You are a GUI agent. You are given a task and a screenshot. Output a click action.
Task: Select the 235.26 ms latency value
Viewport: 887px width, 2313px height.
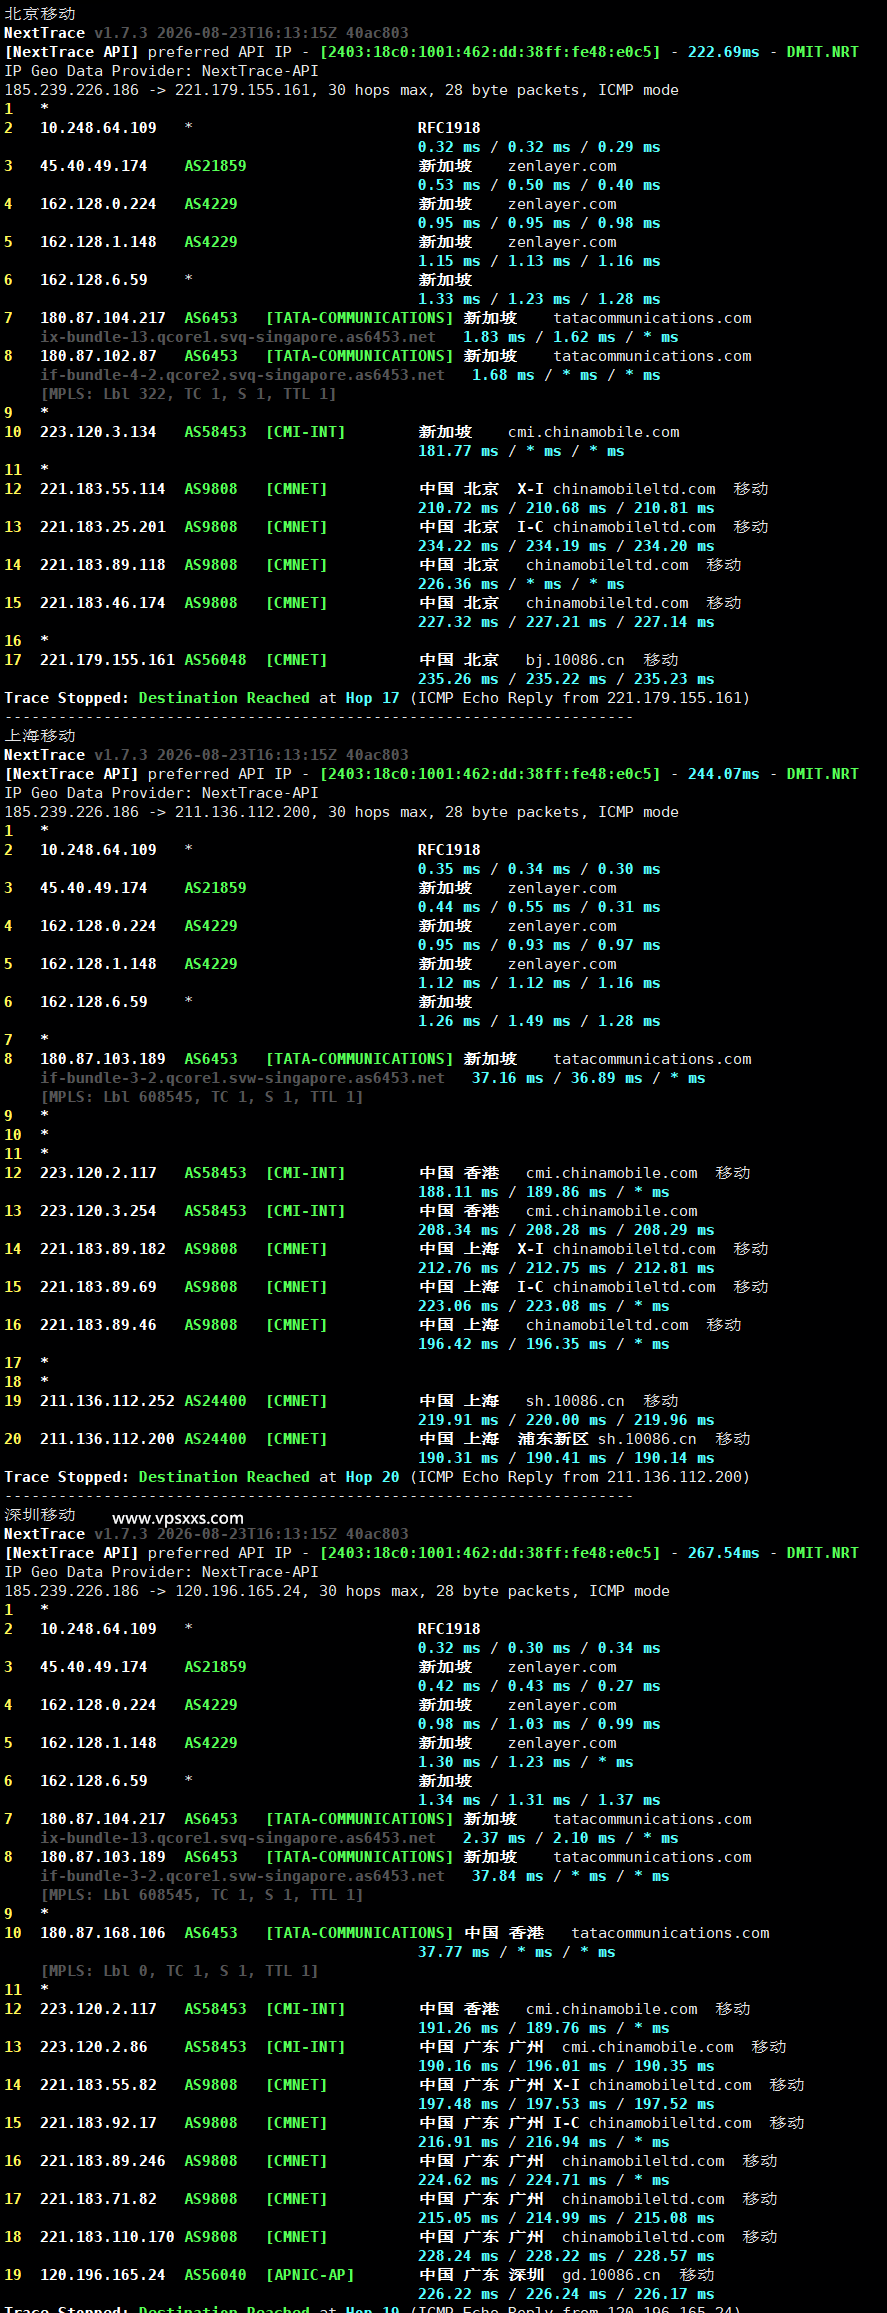click(458, 679)
